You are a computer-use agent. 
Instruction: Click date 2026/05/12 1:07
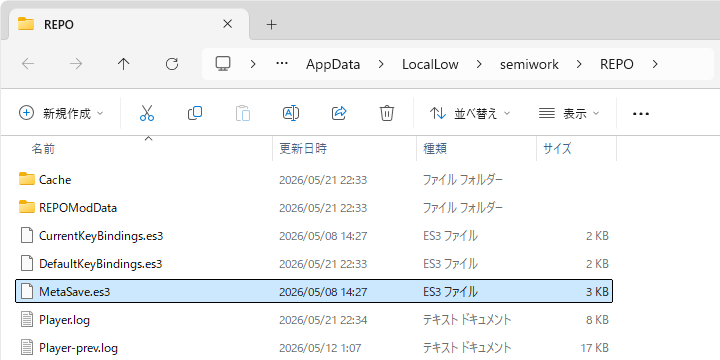pos(320,348)
